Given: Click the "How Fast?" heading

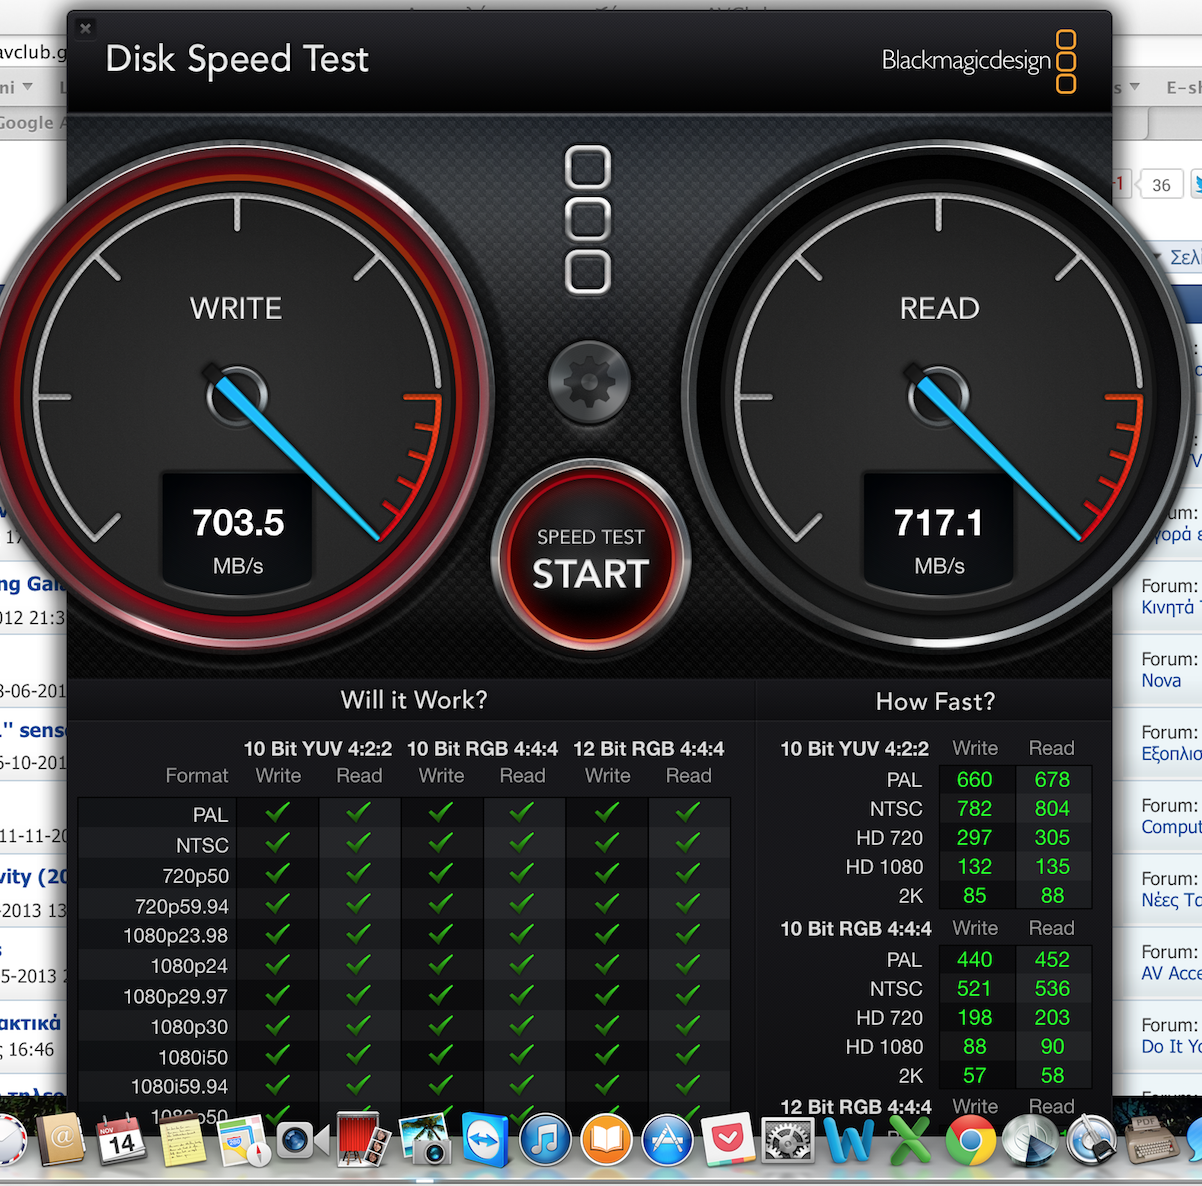Looking at the screenshot, I should [x=935, y=701].
